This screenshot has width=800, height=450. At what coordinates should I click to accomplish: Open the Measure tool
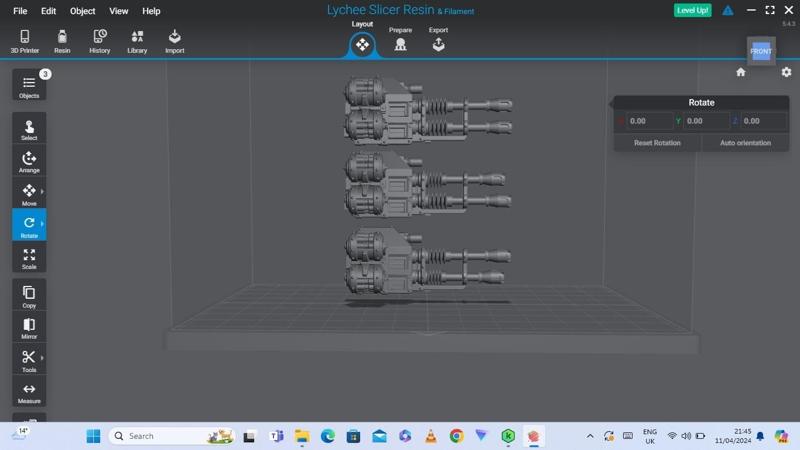pos(29,392)
